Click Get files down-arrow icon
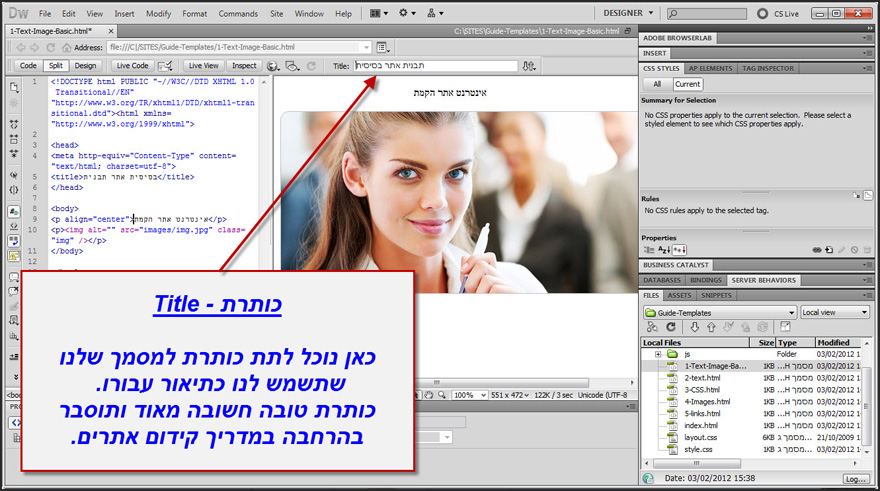Viewport: 880px width, 491px height. 694,327
